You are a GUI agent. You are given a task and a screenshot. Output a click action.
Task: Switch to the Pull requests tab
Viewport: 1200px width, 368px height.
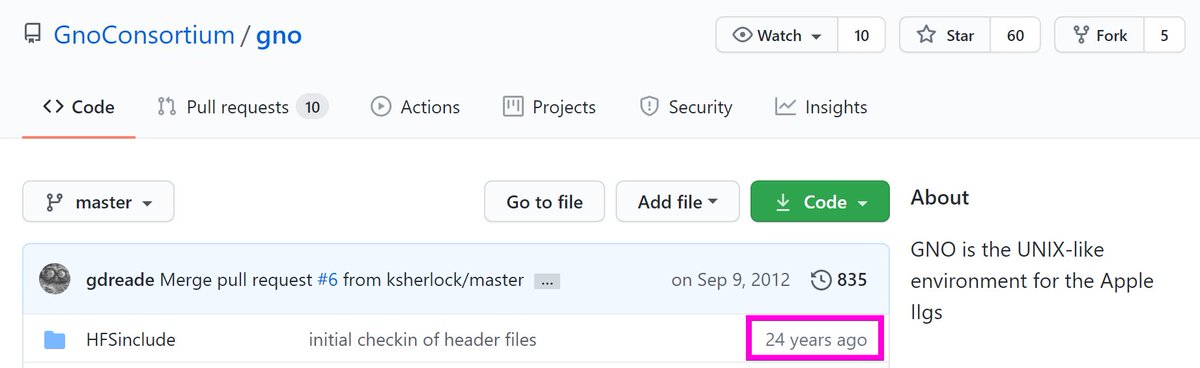pyautogui.click(x=242, y=107)
